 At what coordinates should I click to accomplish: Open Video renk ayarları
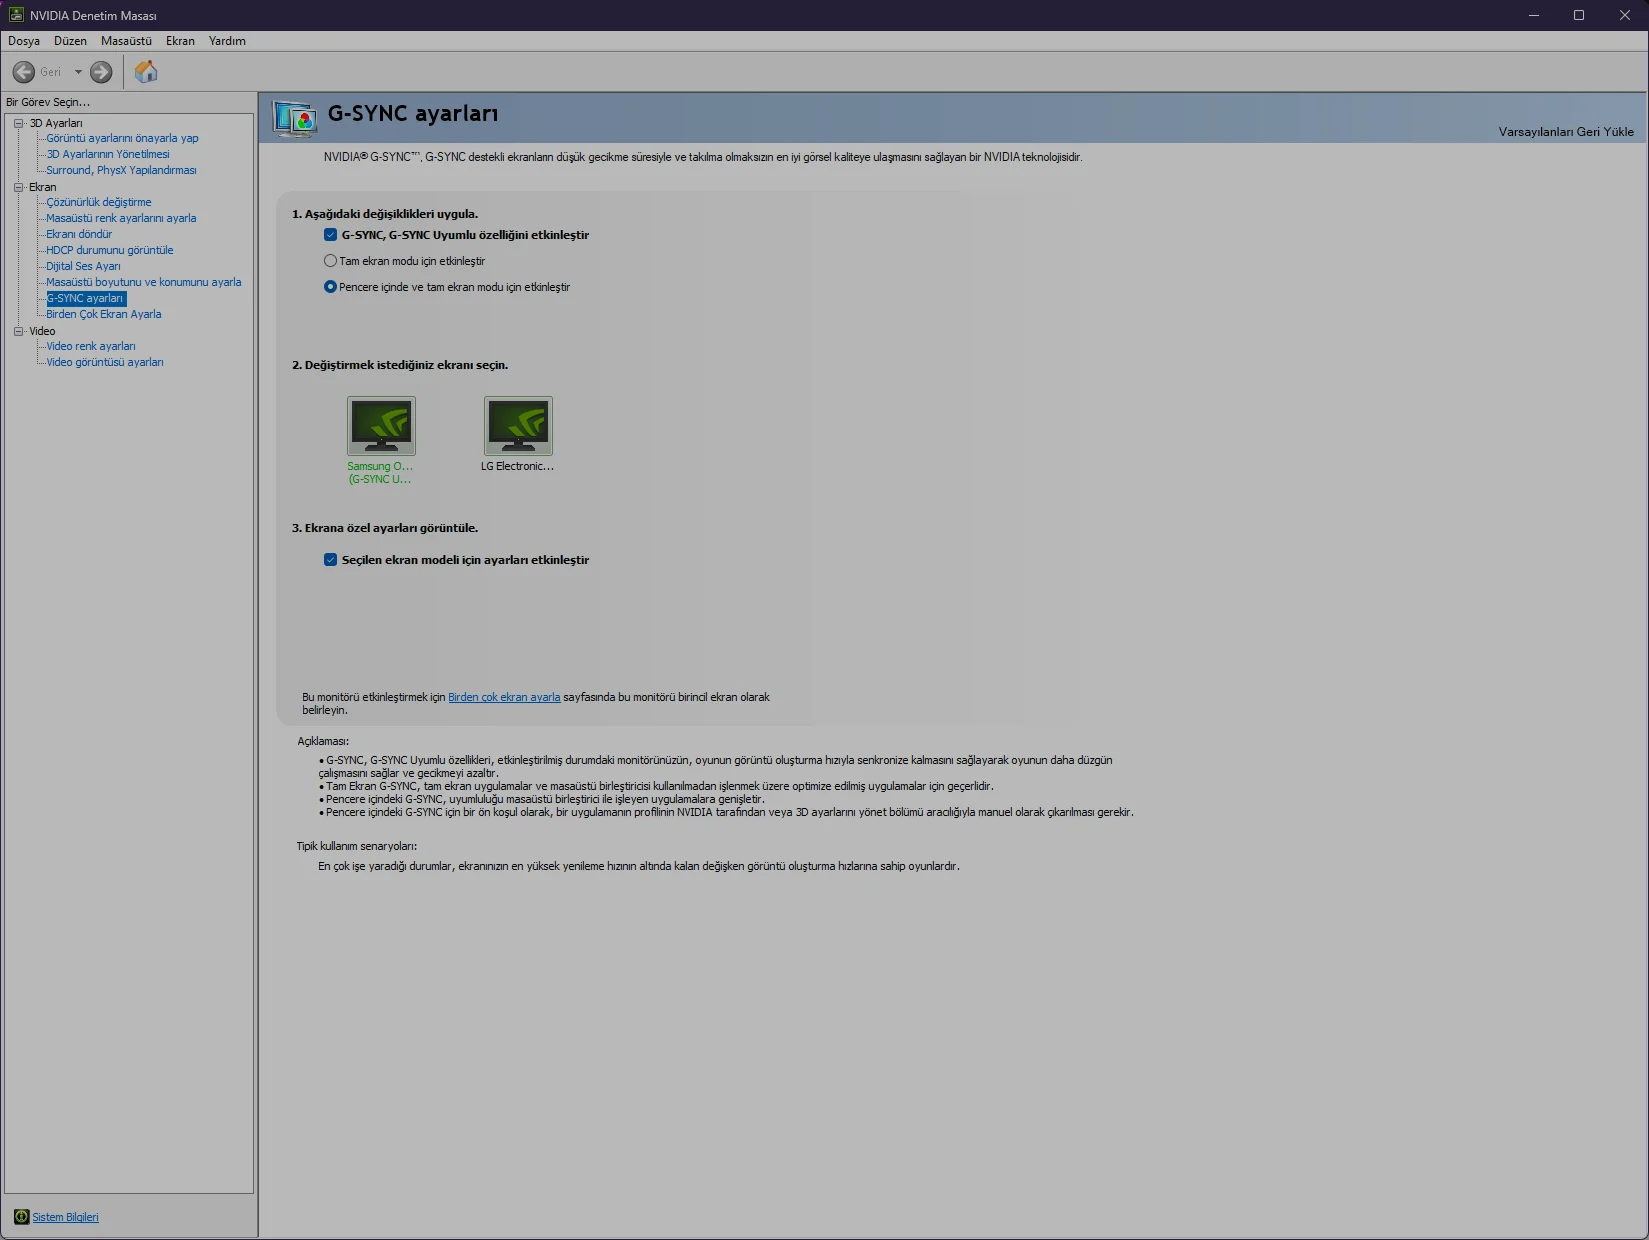[91, 346]
